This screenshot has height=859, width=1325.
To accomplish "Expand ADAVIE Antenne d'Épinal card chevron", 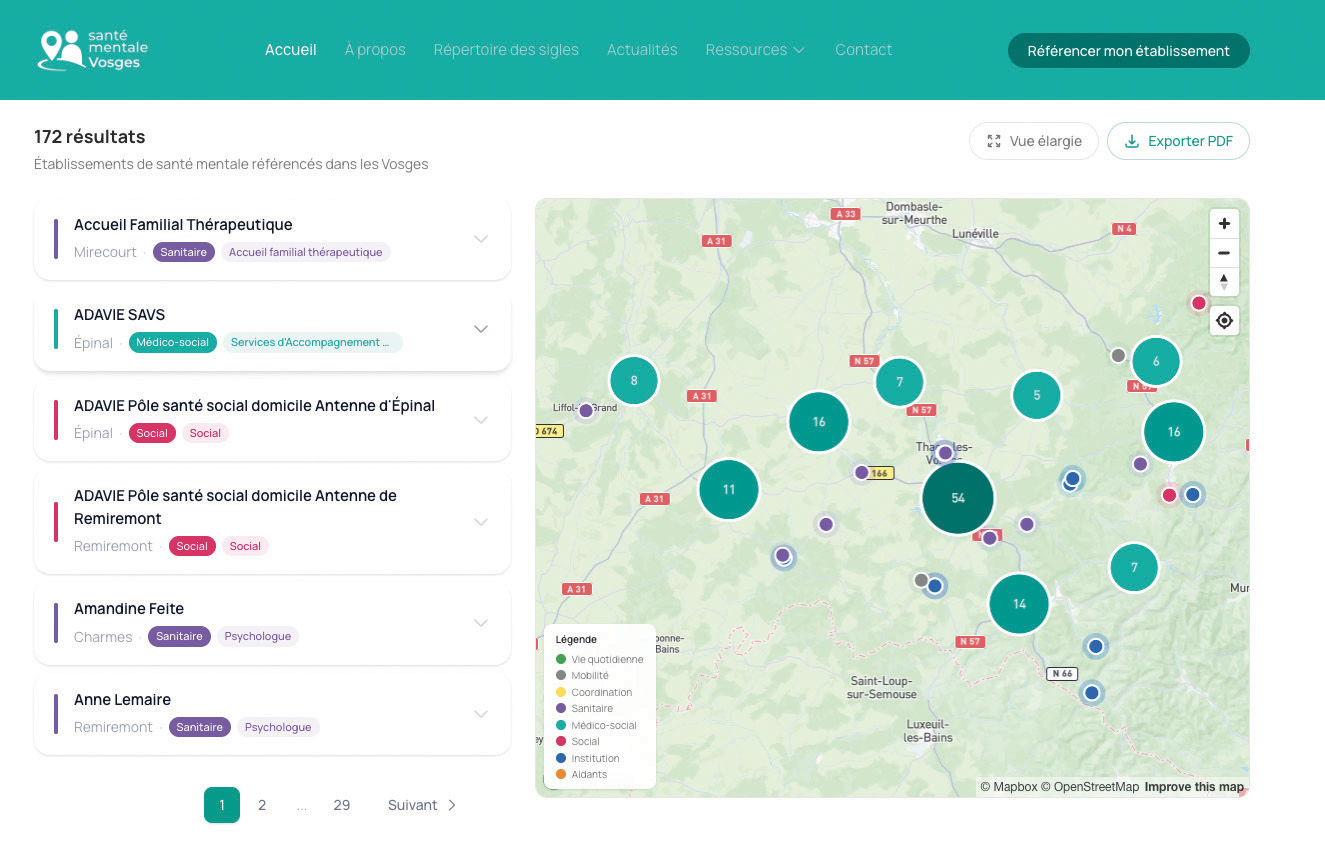I will tap(481, 420).
